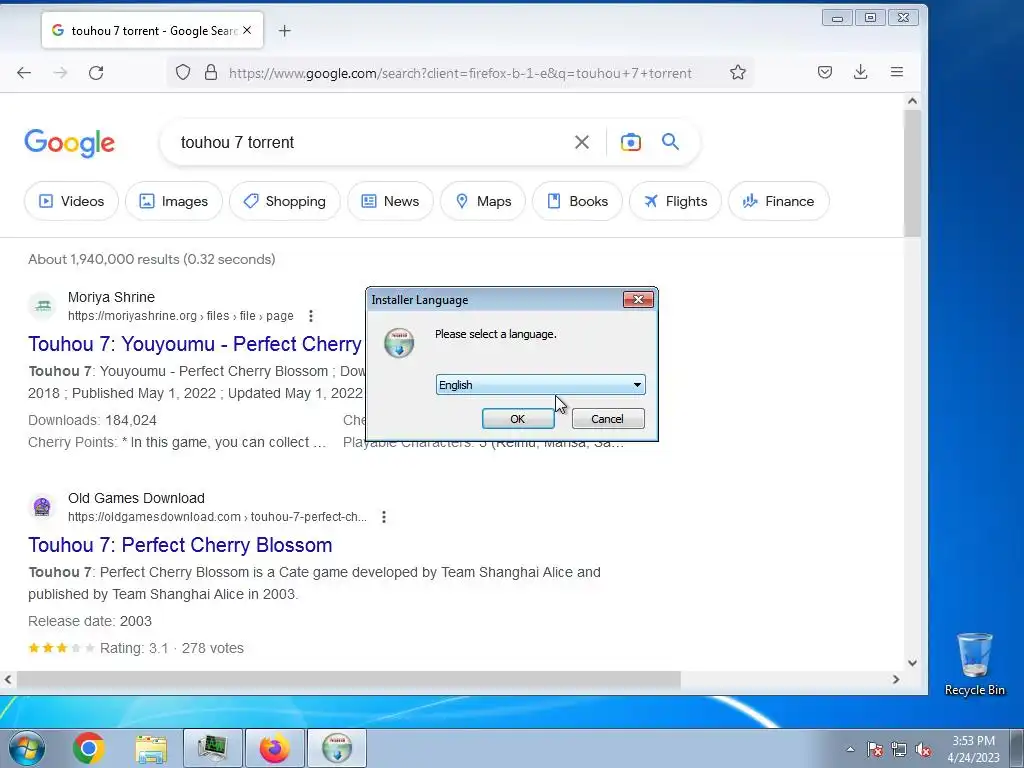This screenshot has width=1024, height=768.
Task: Filter results by Flights
Action: pyautogui.click(x=675, y=201)
